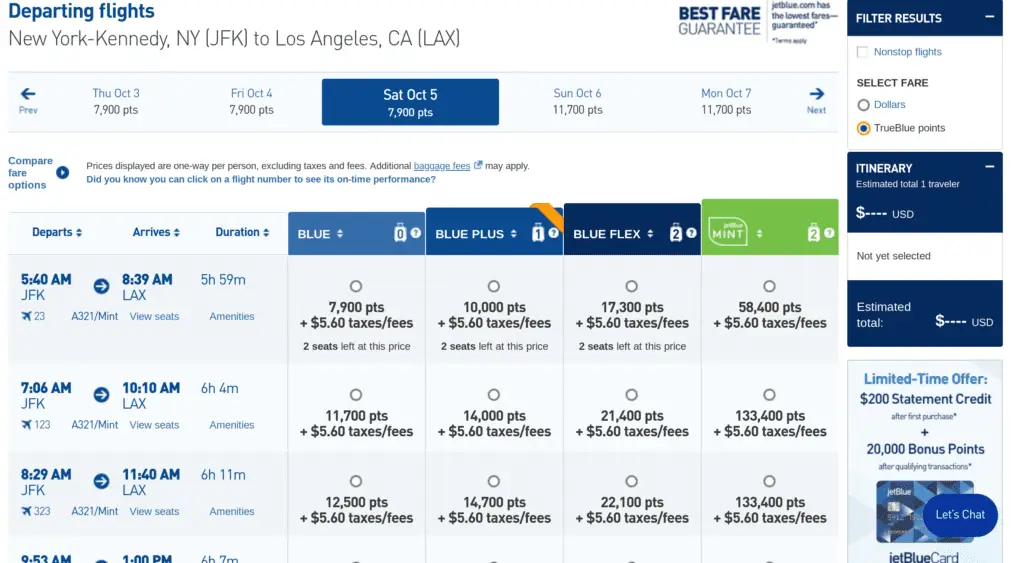Select Blue Flex 17,300 pts fare
This screenshot has height=563, width=1024.
(x=632, y=286)
